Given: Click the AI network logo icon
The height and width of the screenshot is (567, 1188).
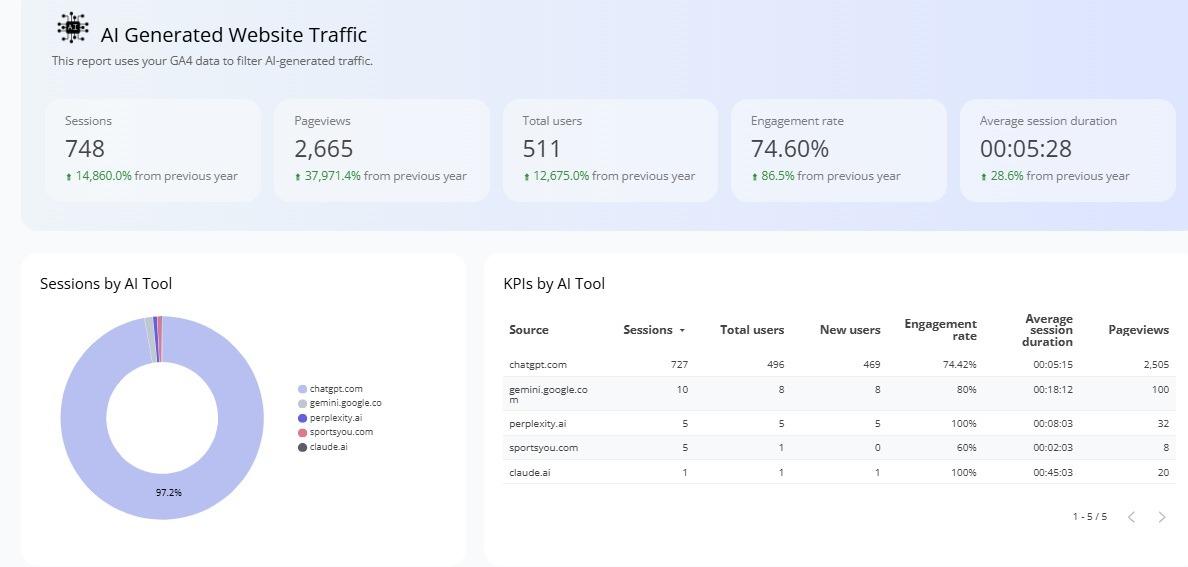Looking at the screenshot, I should [73, 28].
